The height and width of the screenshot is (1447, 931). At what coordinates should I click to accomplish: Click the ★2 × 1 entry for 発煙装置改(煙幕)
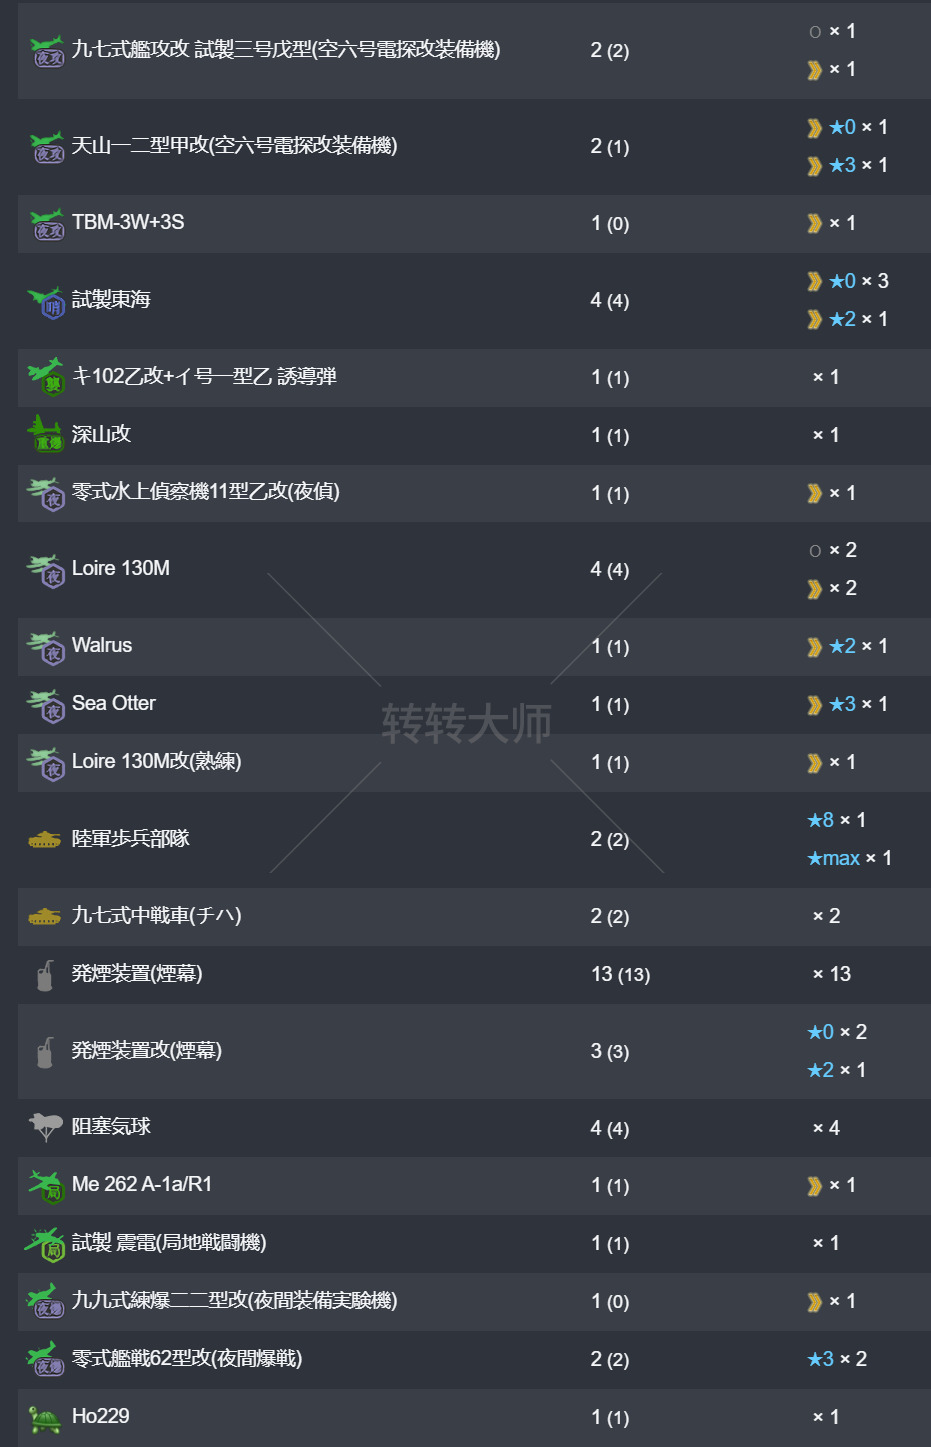pos(837,1070)
